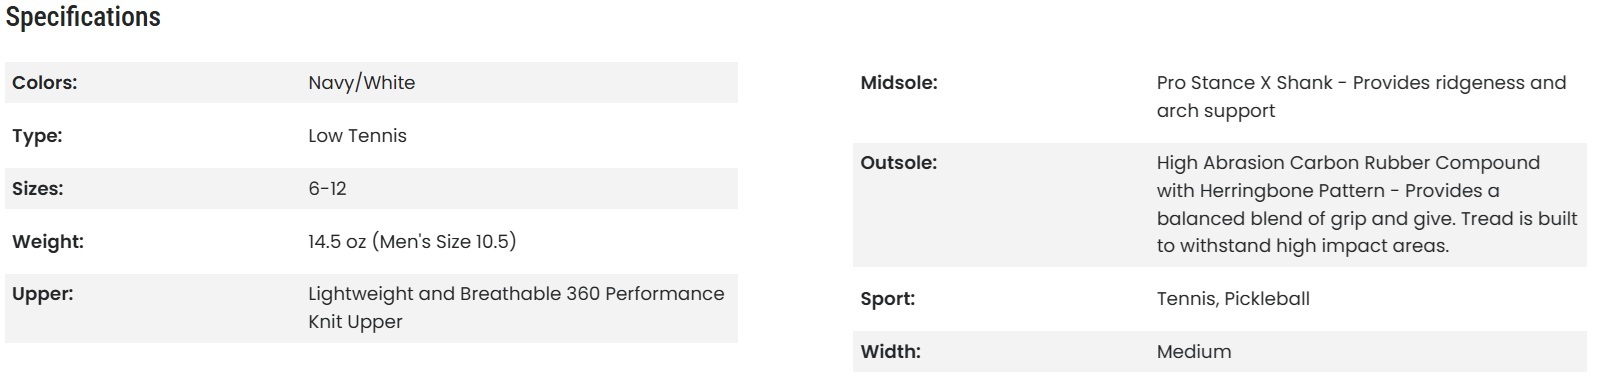Click the 'arch support' midsole text line
Viewport: 1622px width, 385px height.
coord(1216,111)
